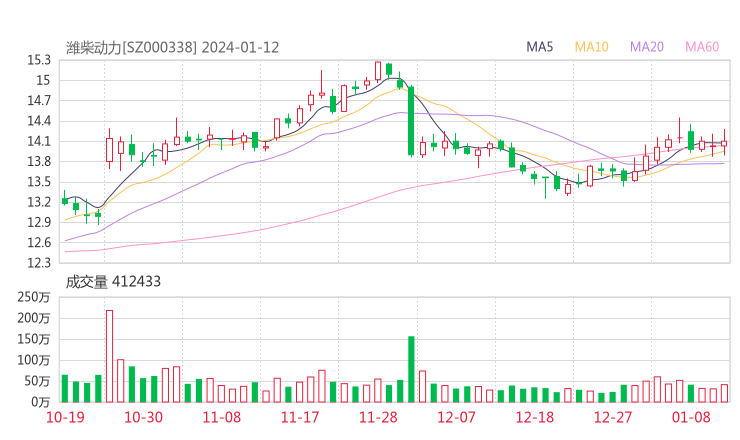
Task: Click the MA60 legend label
Action: [x=702, y=47]
